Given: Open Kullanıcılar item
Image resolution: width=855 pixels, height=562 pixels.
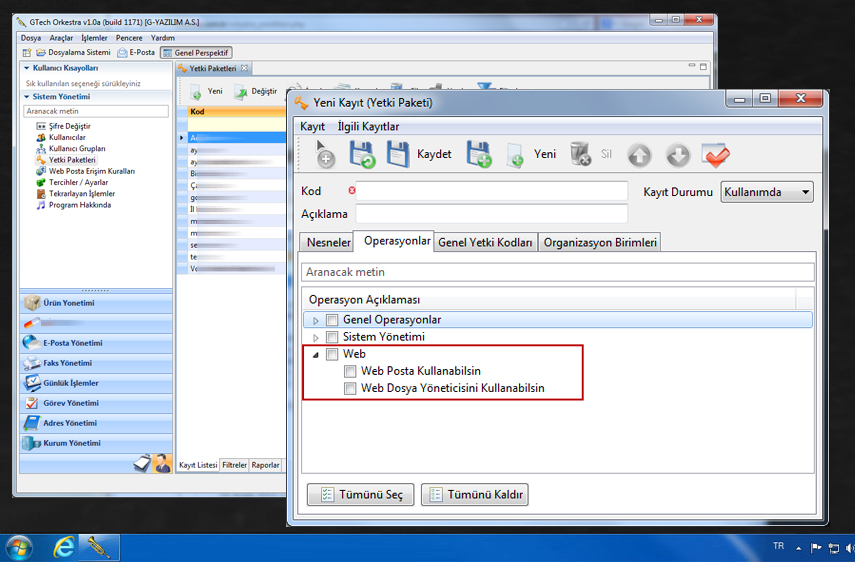Looking at the screenshot, I should [x=61, y=137].
